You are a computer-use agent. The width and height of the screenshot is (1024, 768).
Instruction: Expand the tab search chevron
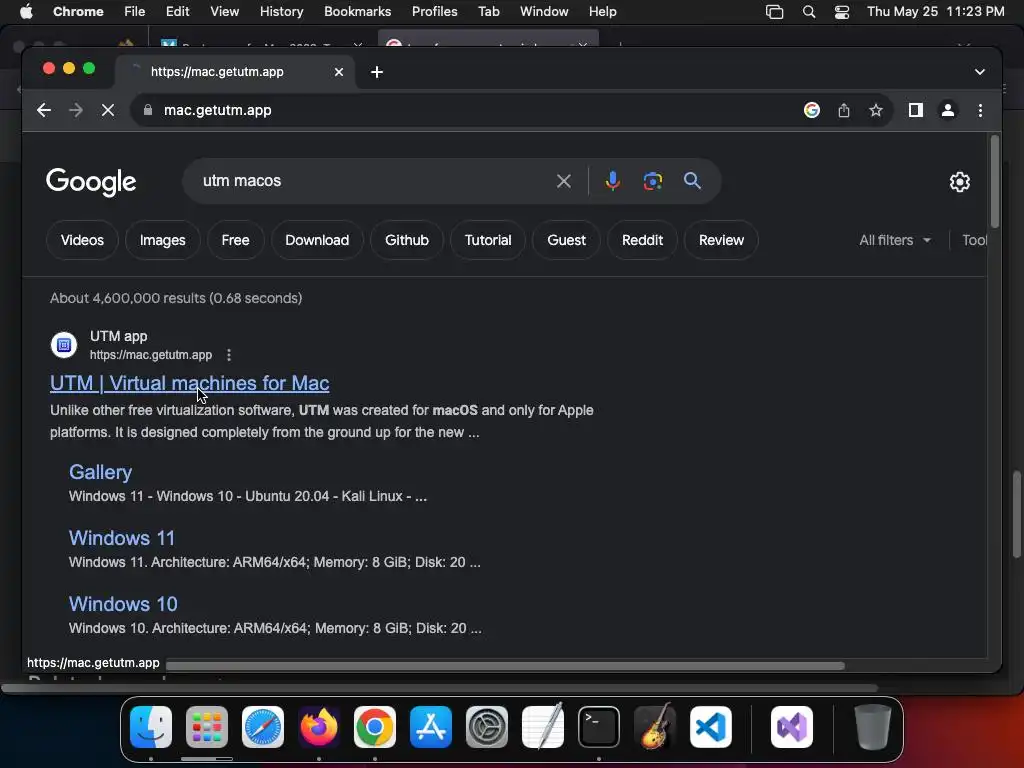pyautogui.click(x=980, y=72)
